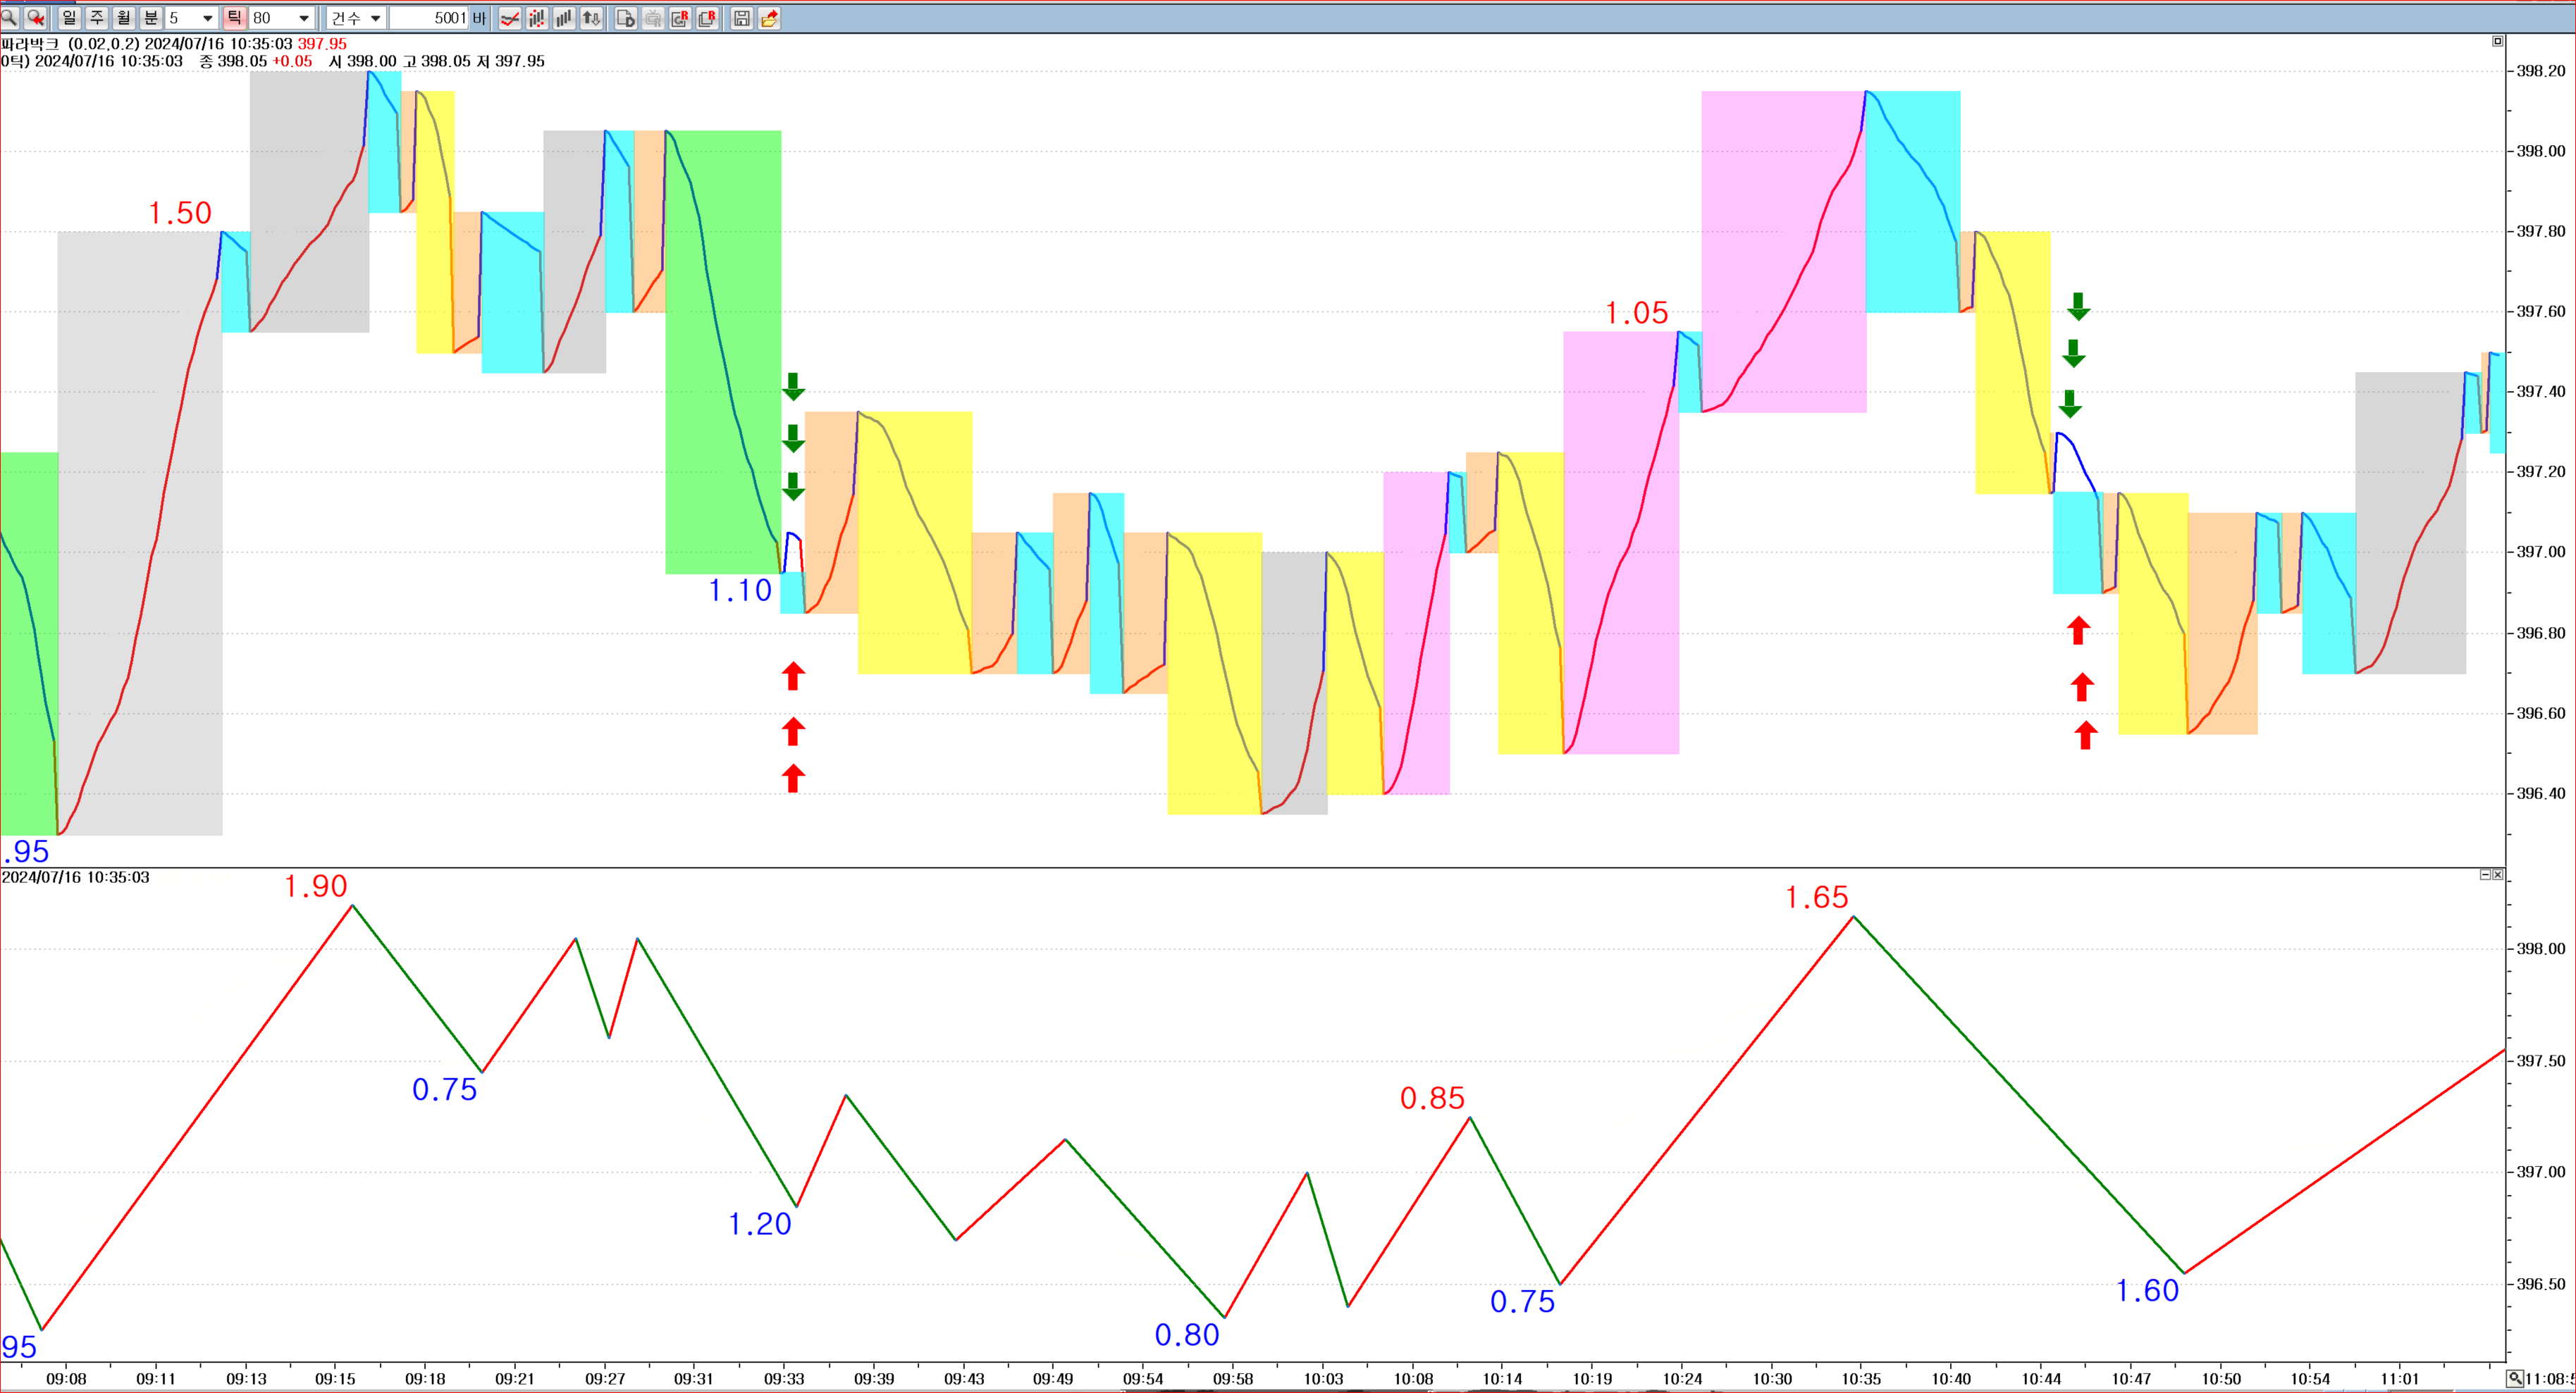The image size is (2576, 1393).
Task: Open the minute interval dropdown showing 5
Action: [207, 18]
